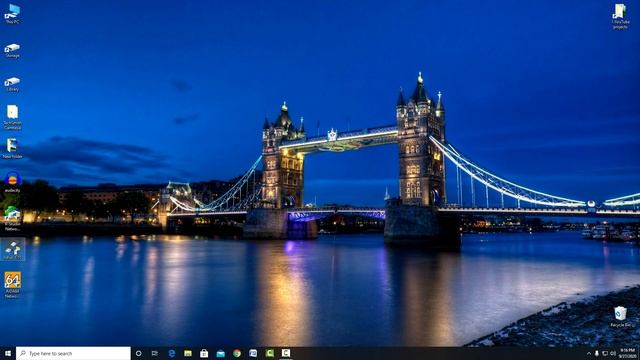Select the R-Studio Network desktop shortcut
The image size is (640, 360).
[12, 218]
